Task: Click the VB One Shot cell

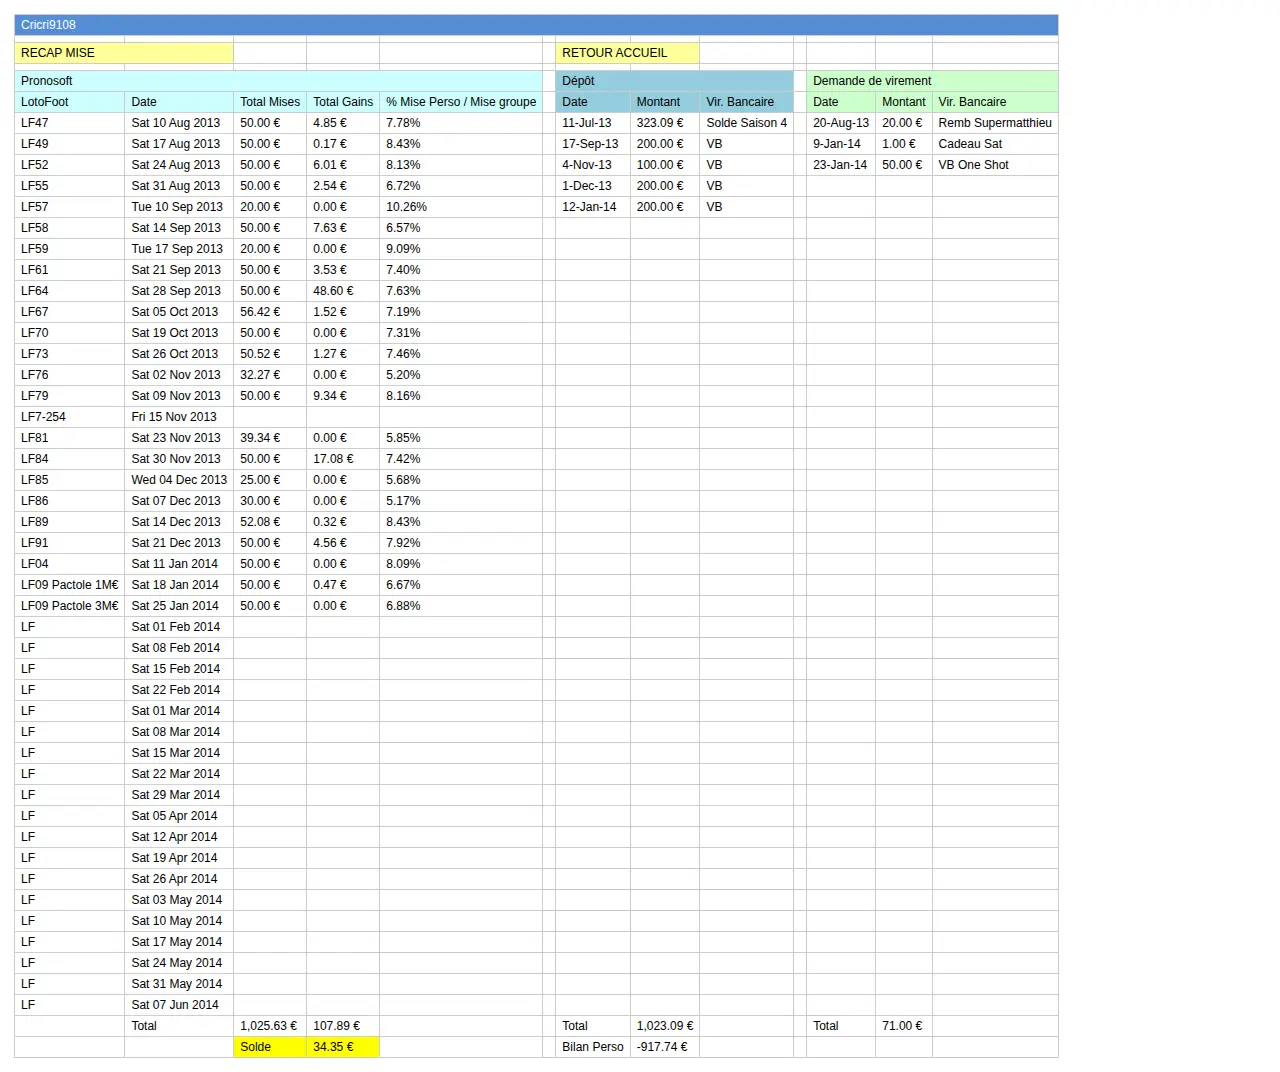Action: pyautogui.click(x=995, y=165)
